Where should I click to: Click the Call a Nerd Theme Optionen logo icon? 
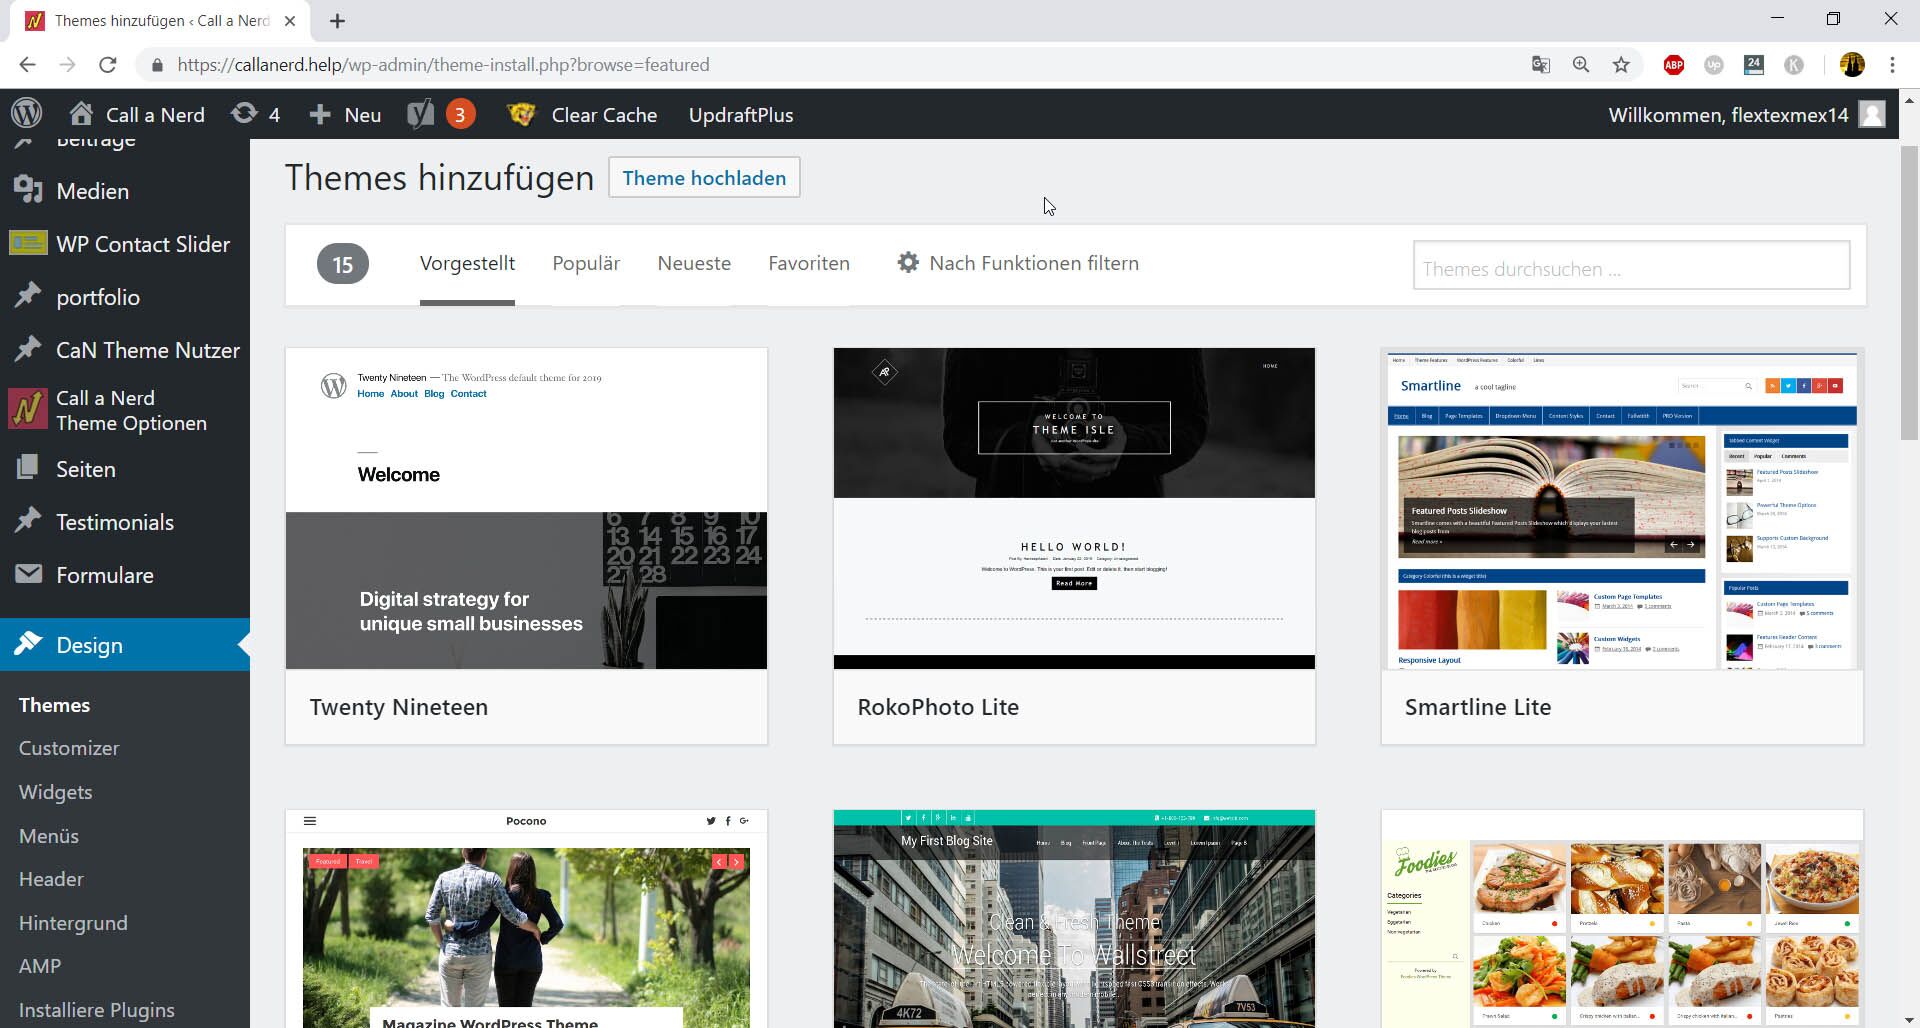tap(28, 409)
